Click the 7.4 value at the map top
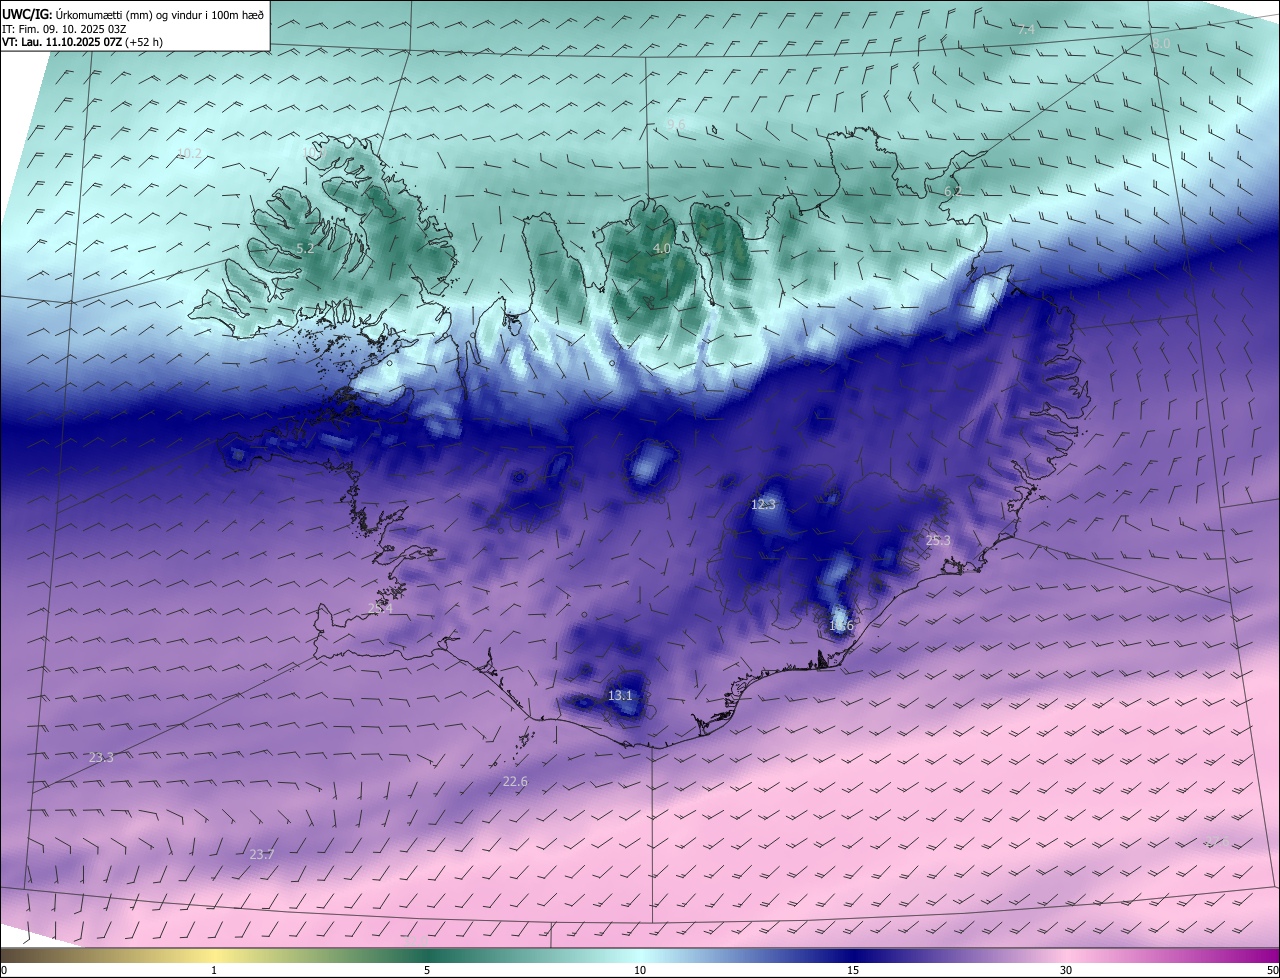 point(1026,30)
